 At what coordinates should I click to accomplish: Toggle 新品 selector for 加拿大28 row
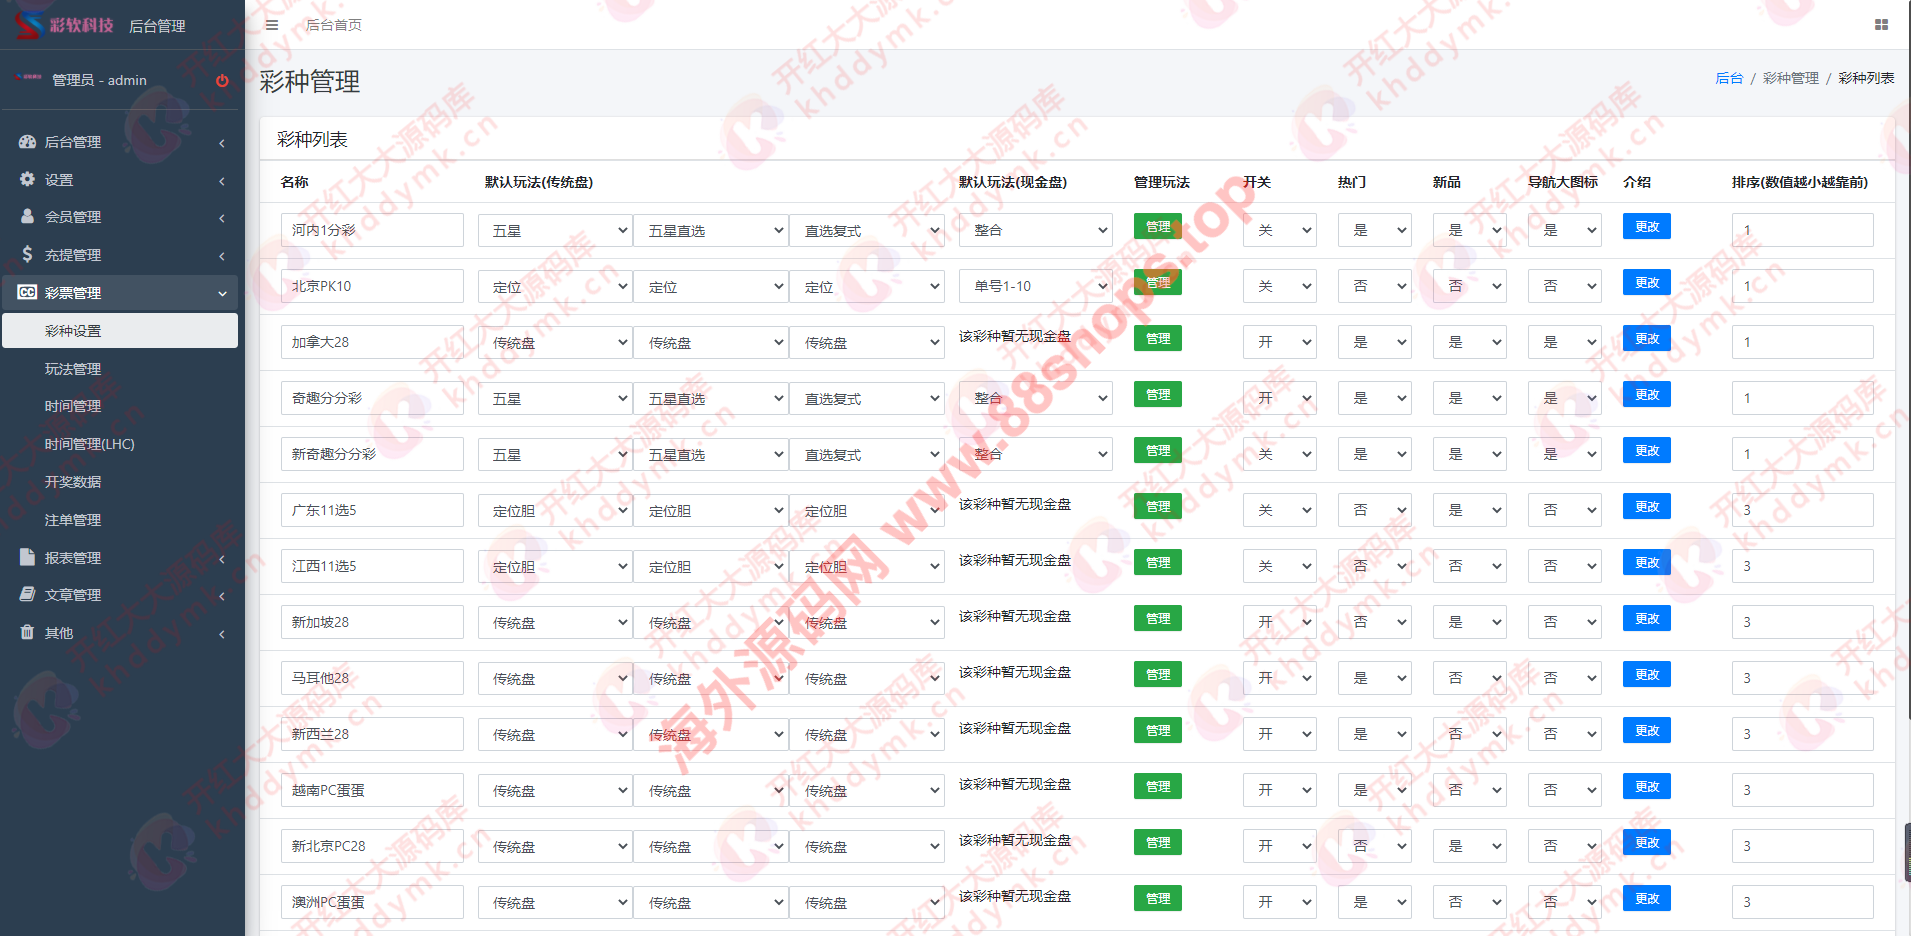(x=1469, y=342)
